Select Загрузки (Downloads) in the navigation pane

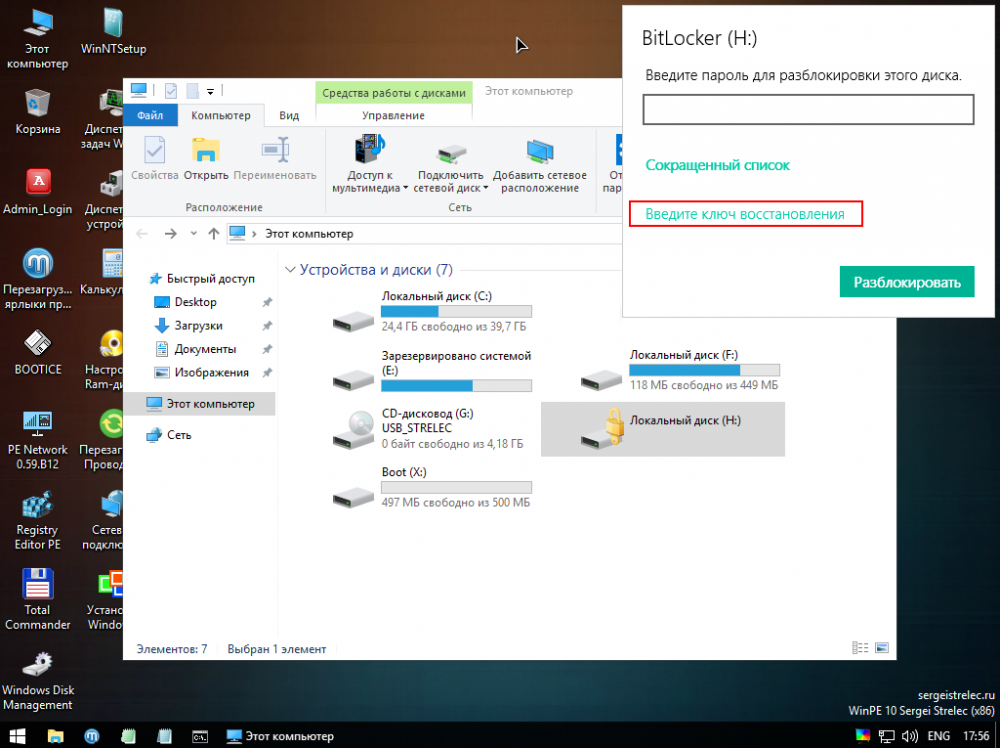198,326
